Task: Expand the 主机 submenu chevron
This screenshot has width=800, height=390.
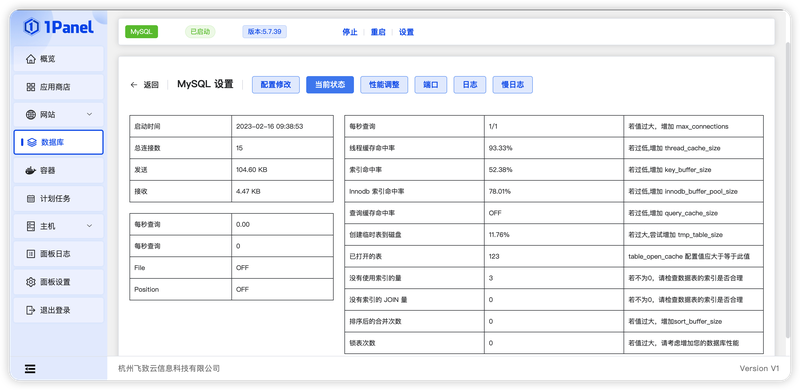Action: click(x=89, y=226)
